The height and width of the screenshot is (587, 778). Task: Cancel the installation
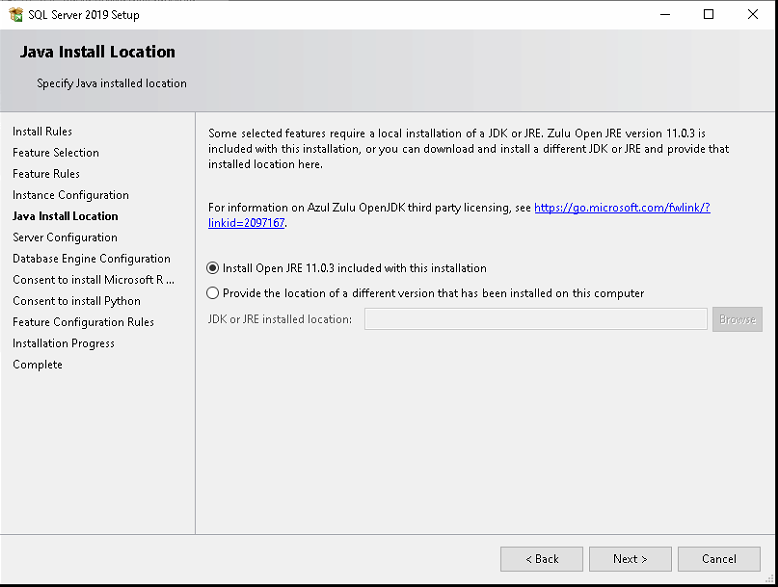(x=719, y=559)
